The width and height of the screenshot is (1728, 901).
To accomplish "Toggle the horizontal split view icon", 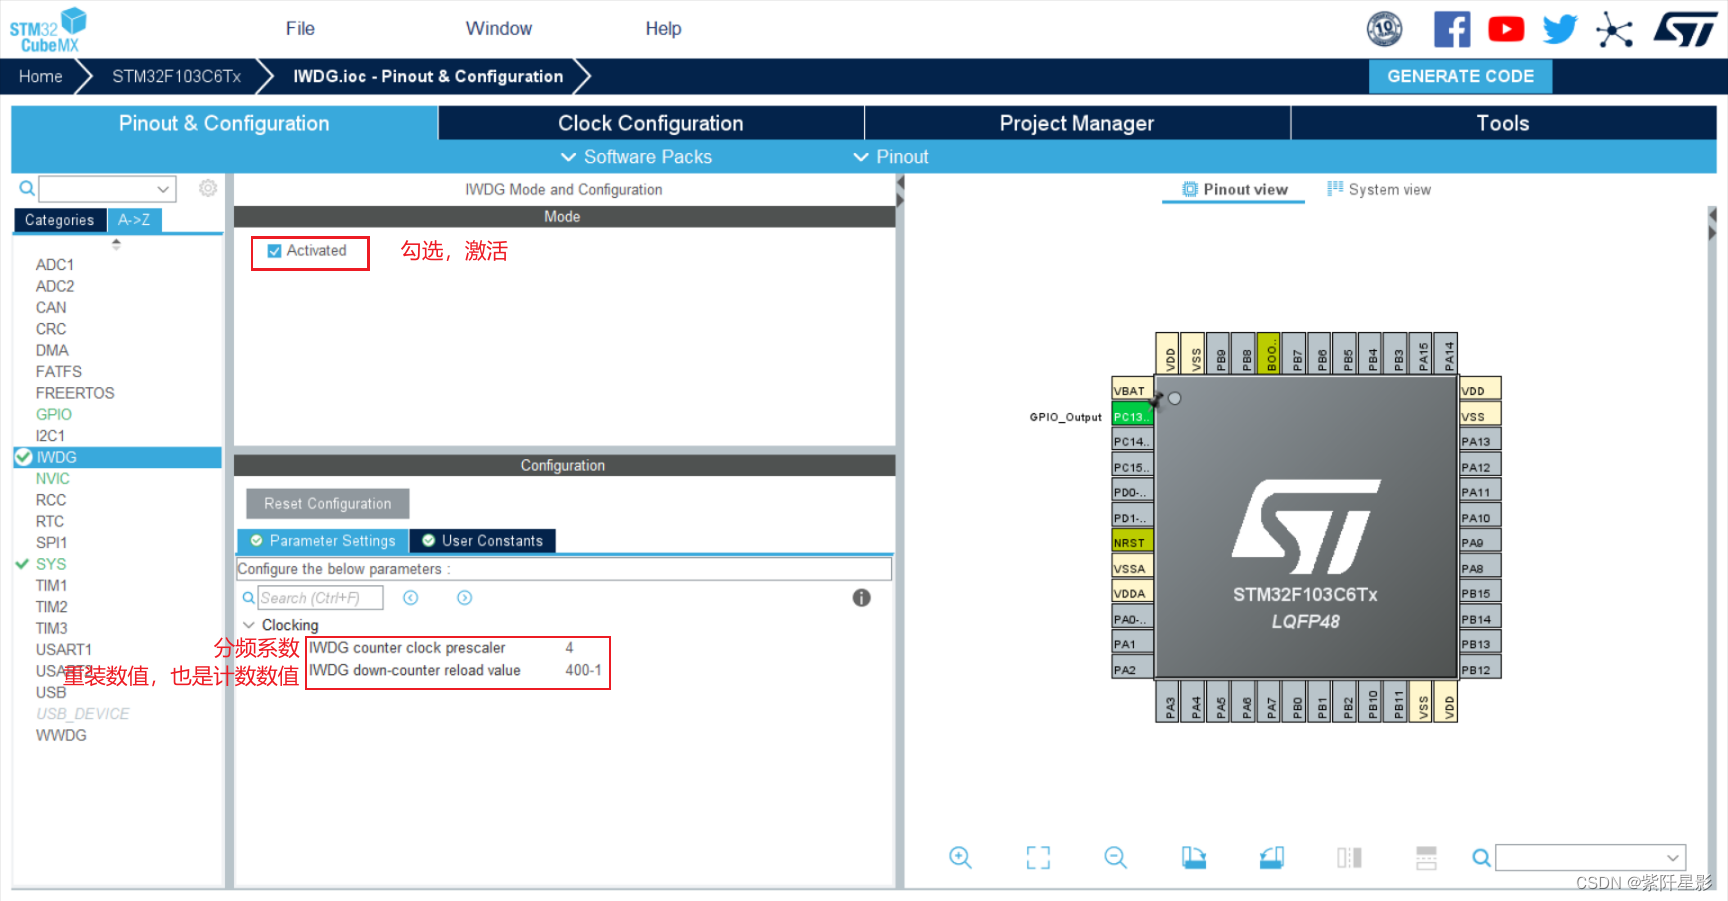I will 1426,857.
